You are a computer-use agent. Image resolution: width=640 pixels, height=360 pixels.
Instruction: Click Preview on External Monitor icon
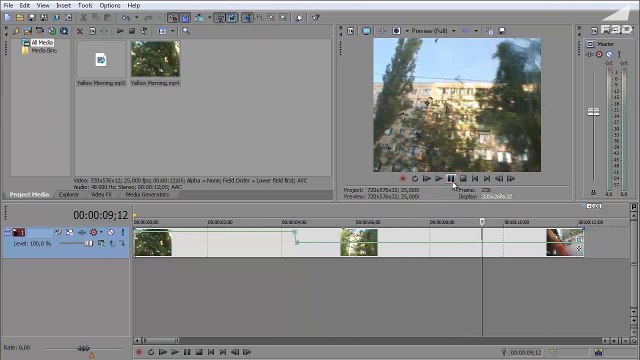367,31
